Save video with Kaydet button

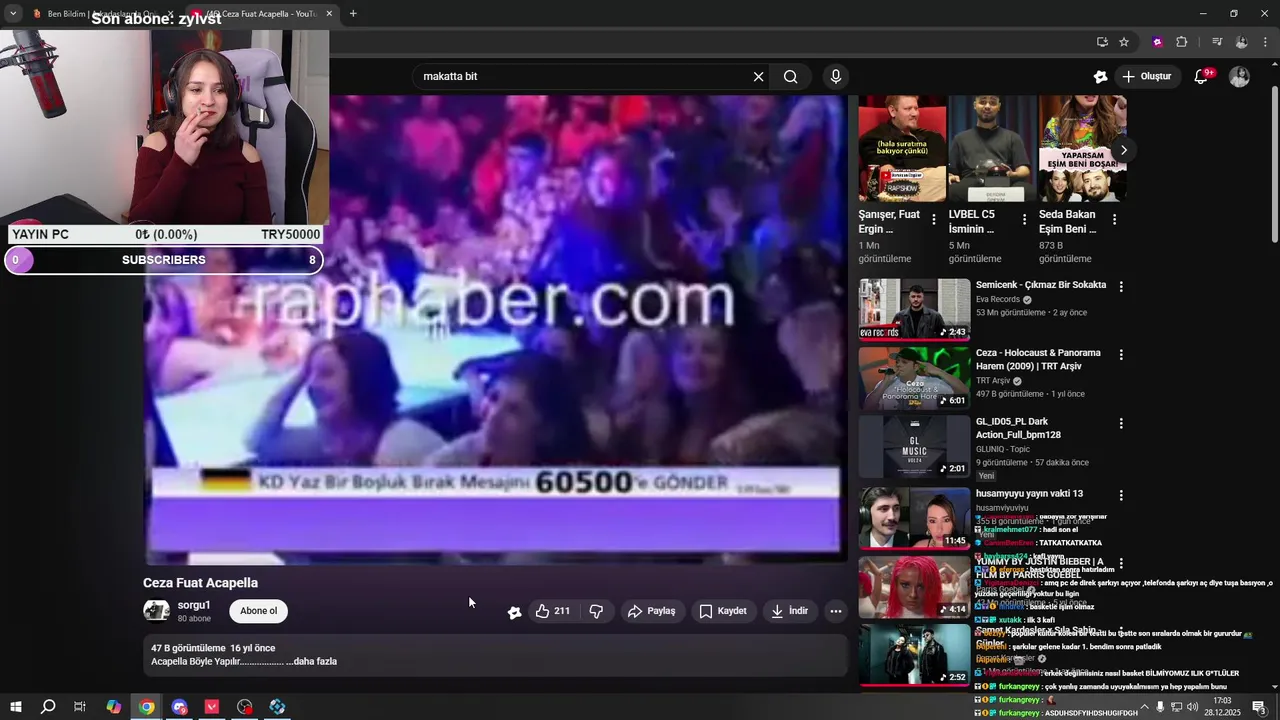tap(723, 611)
